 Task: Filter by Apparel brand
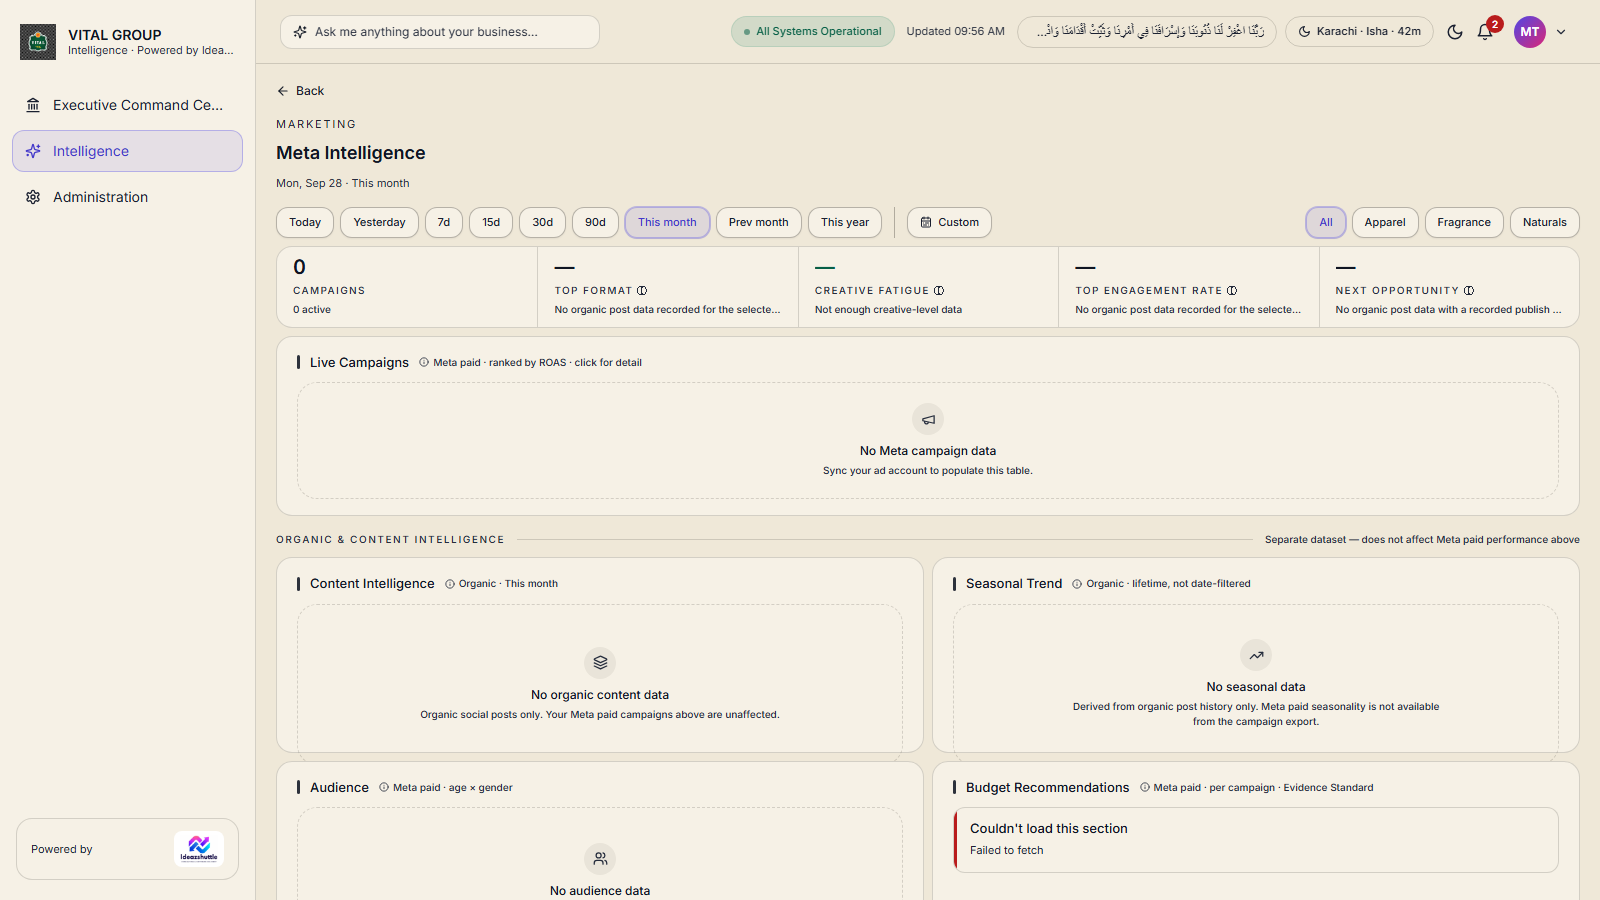[1385, 222]
